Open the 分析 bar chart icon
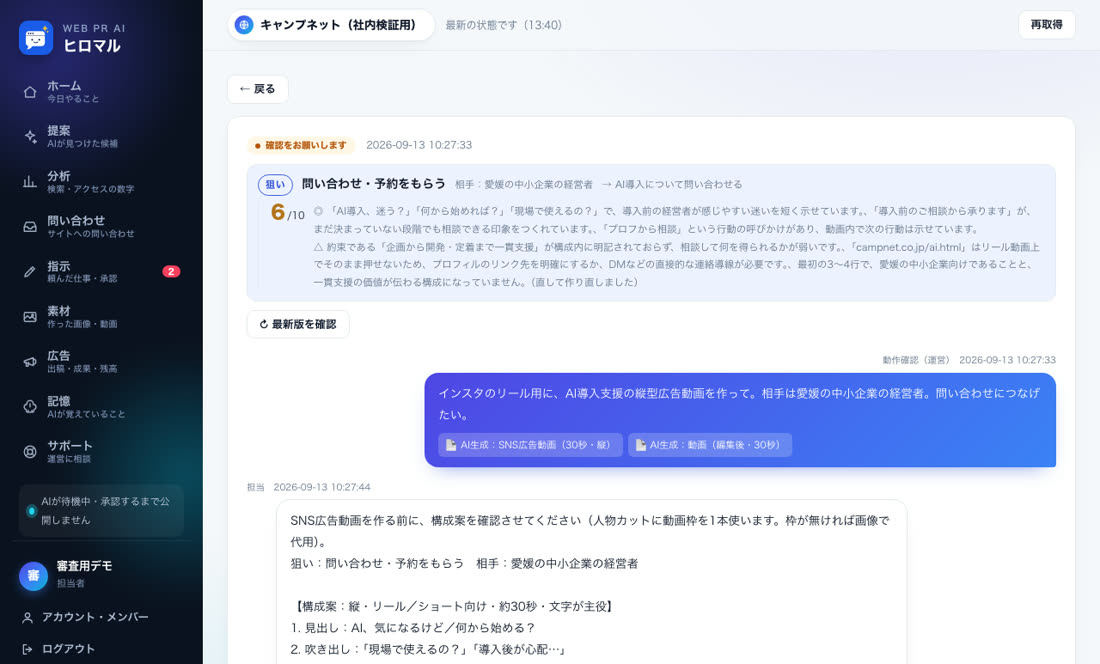Screen dimensions: 1100x664 coord(30,182)
